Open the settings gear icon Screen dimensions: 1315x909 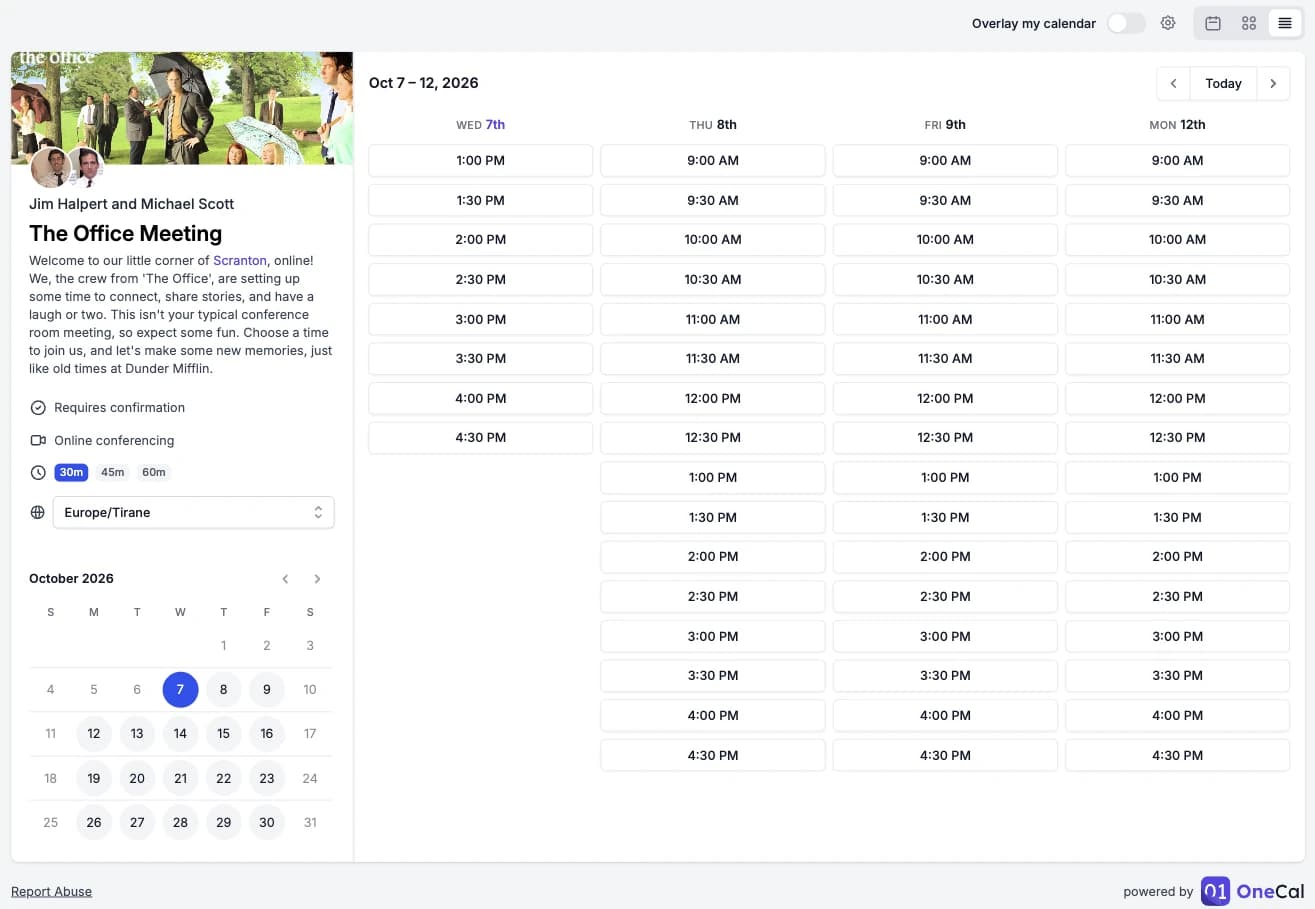click(1168, 23)
